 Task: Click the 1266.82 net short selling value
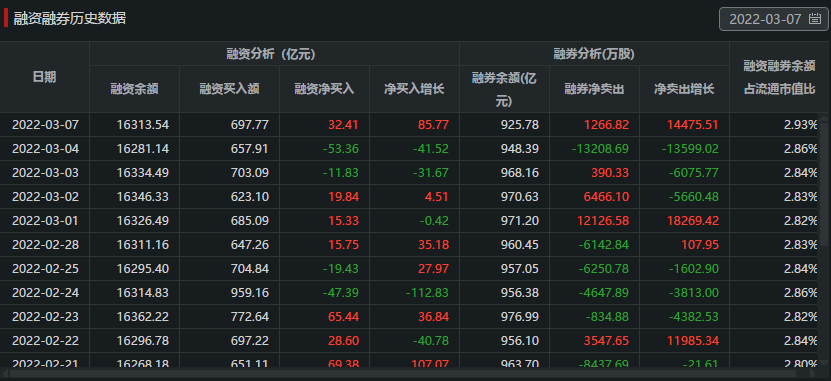(x=606, y=125)
